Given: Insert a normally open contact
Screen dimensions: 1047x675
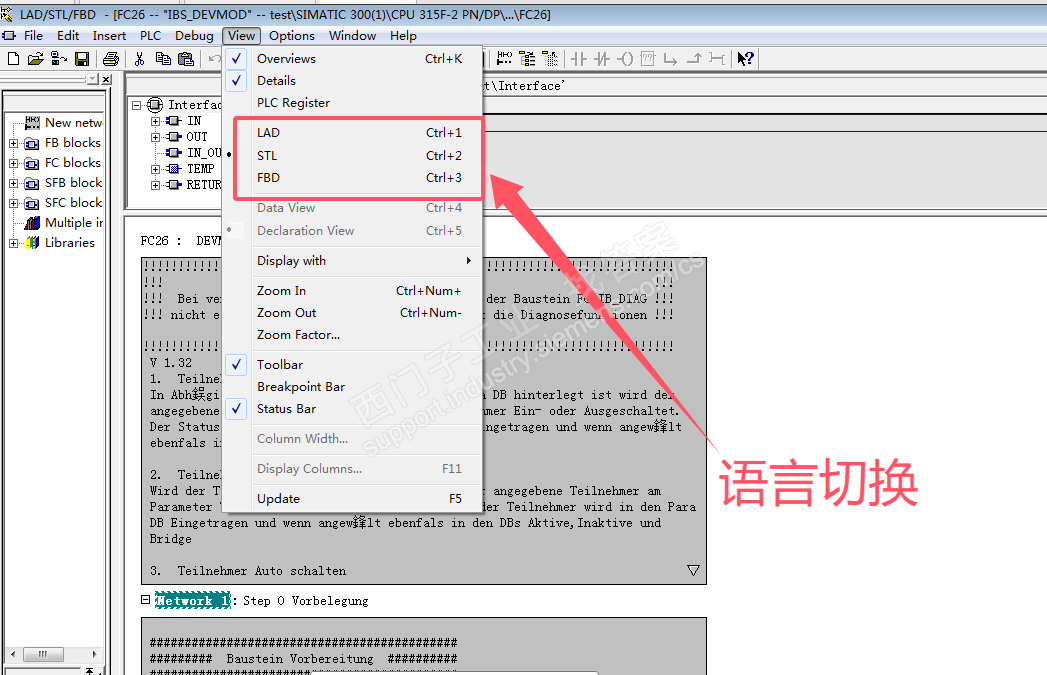Looking at the screenshot, I should click(579, 59).
